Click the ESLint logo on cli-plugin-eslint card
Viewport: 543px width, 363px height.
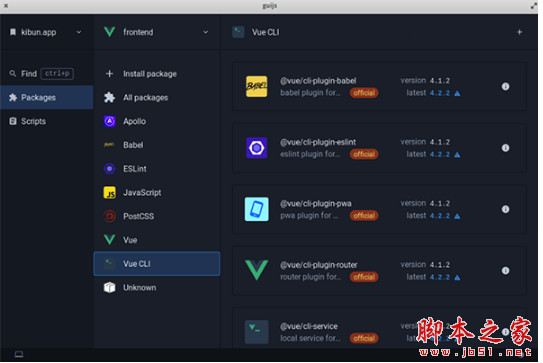(257, 148)
